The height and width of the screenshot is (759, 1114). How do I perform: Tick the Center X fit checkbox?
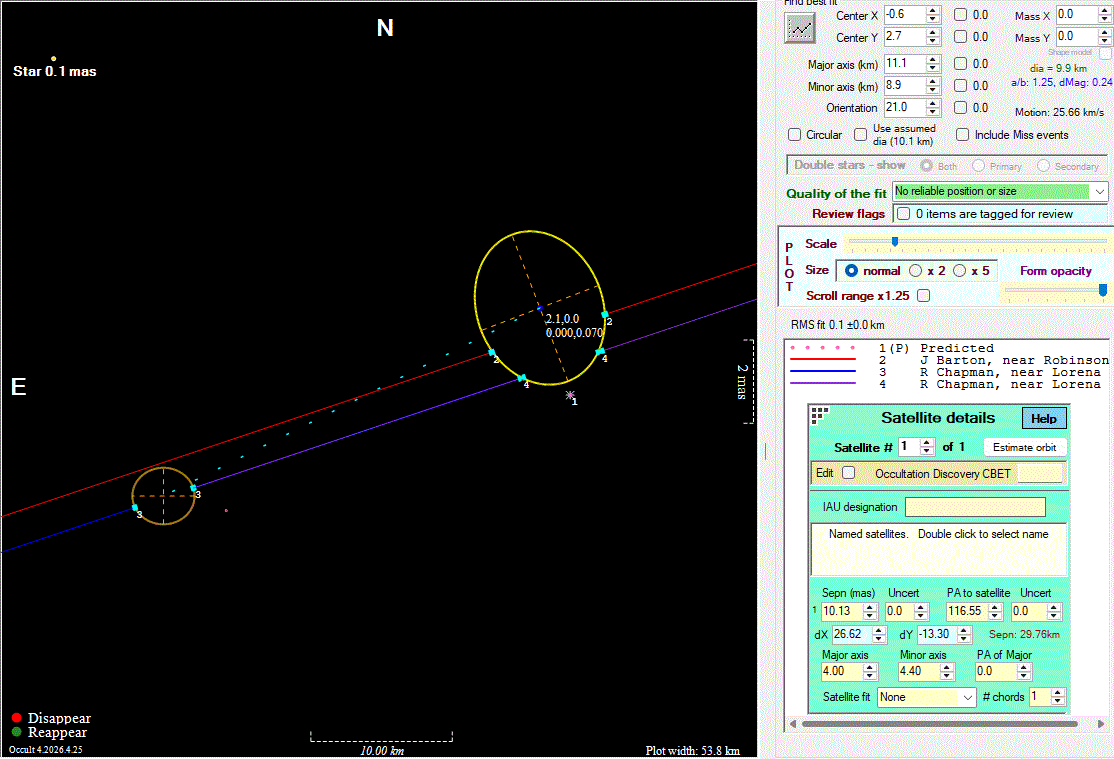(960, 14)
